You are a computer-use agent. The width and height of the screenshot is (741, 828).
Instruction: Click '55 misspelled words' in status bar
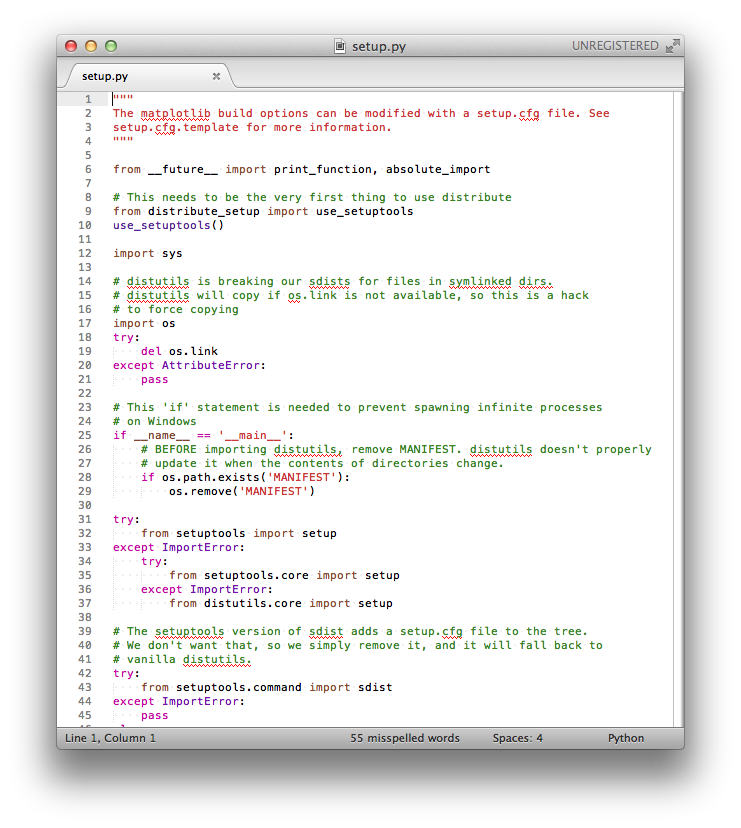[x=405, y=738]
